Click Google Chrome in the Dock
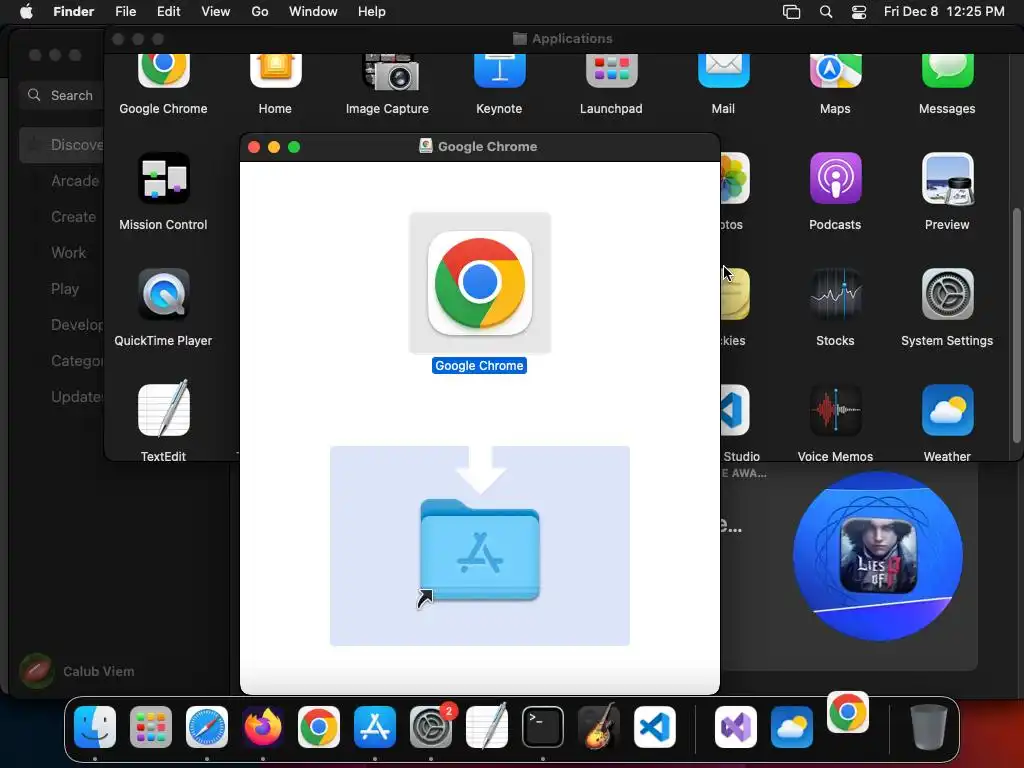 (x=319, y=727)
